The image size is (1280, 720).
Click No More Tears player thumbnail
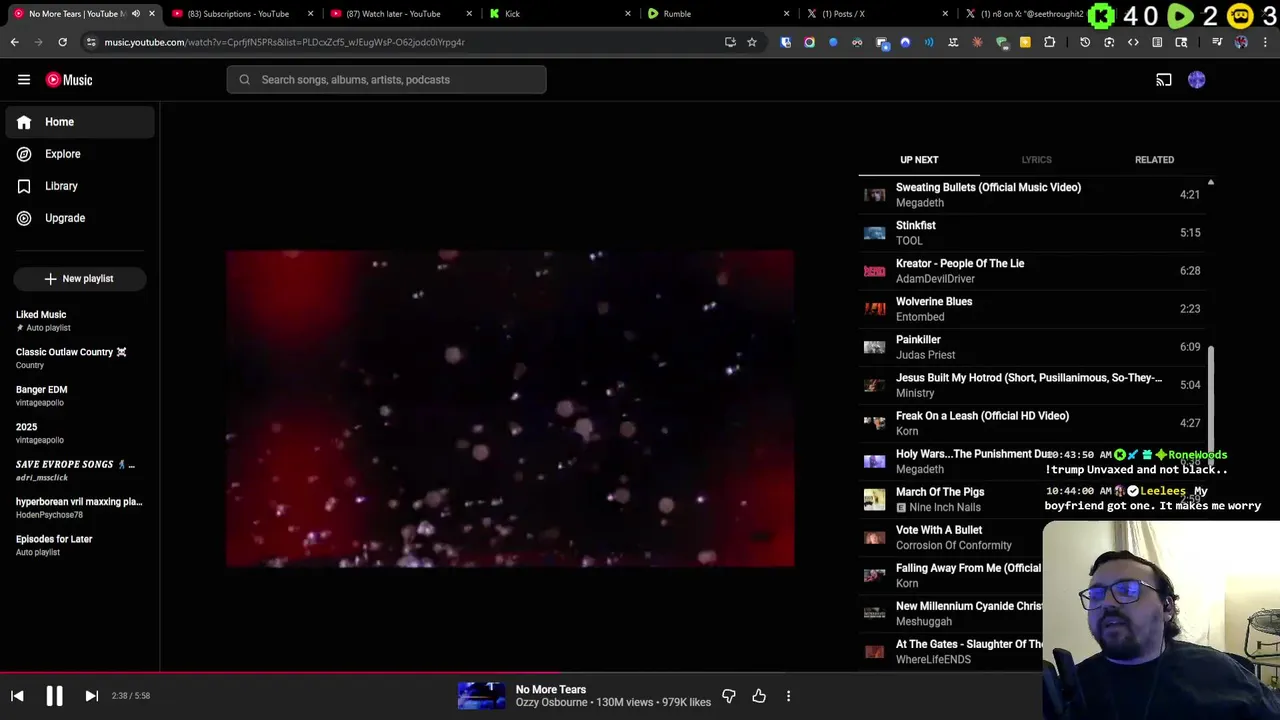click(481, 696)
